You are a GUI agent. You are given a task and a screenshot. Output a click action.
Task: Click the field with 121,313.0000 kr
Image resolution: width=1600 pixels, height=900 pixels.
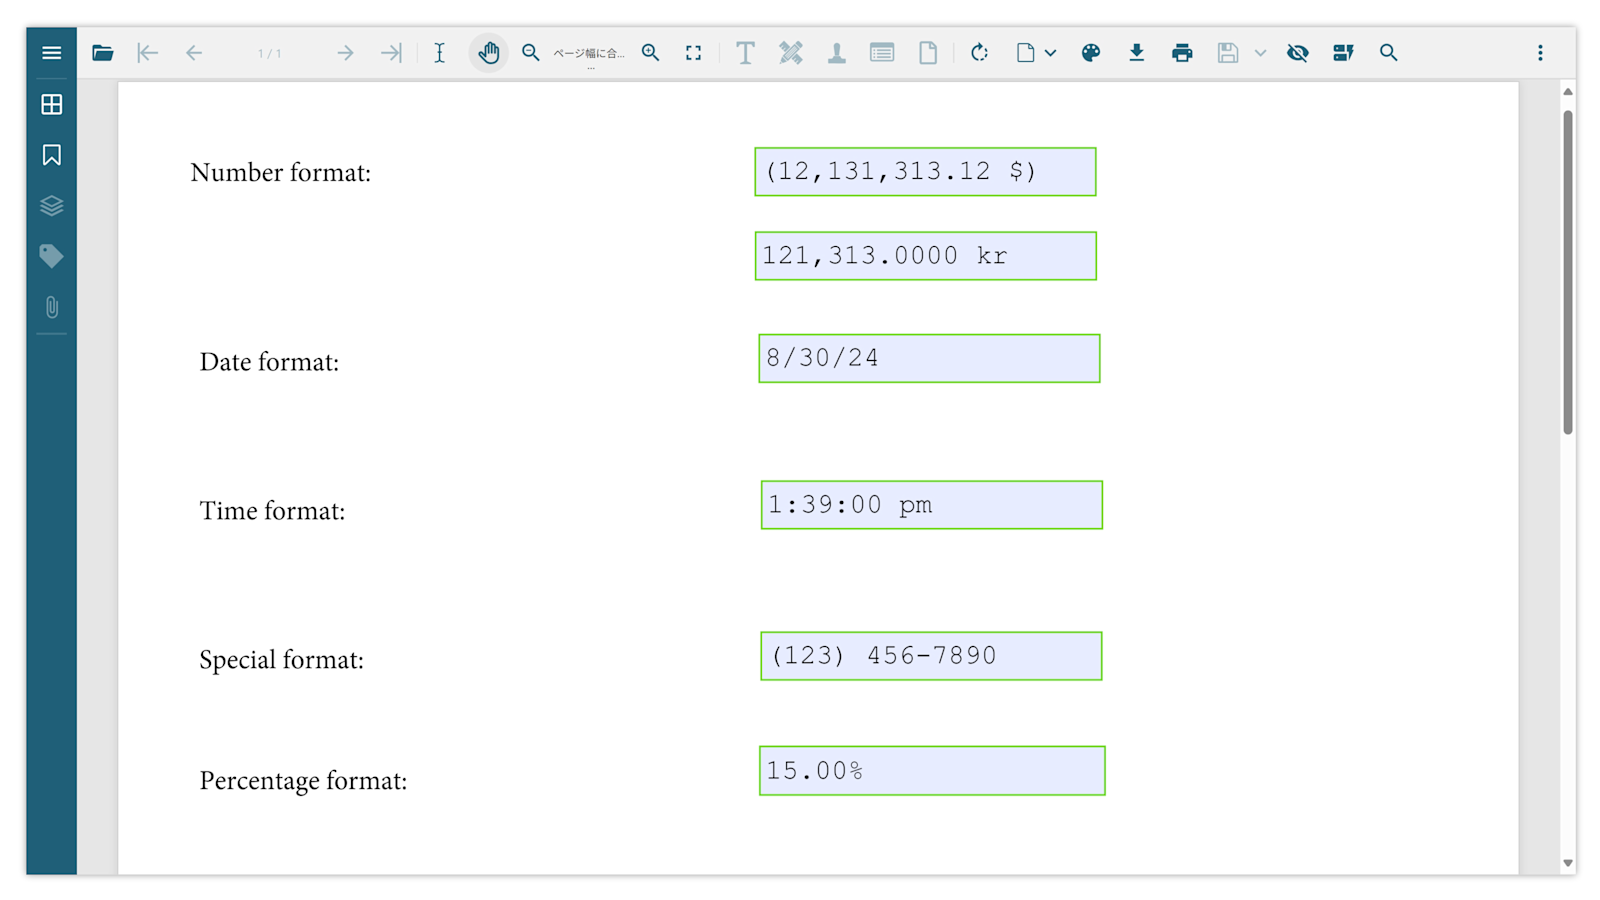click(925, 256)
